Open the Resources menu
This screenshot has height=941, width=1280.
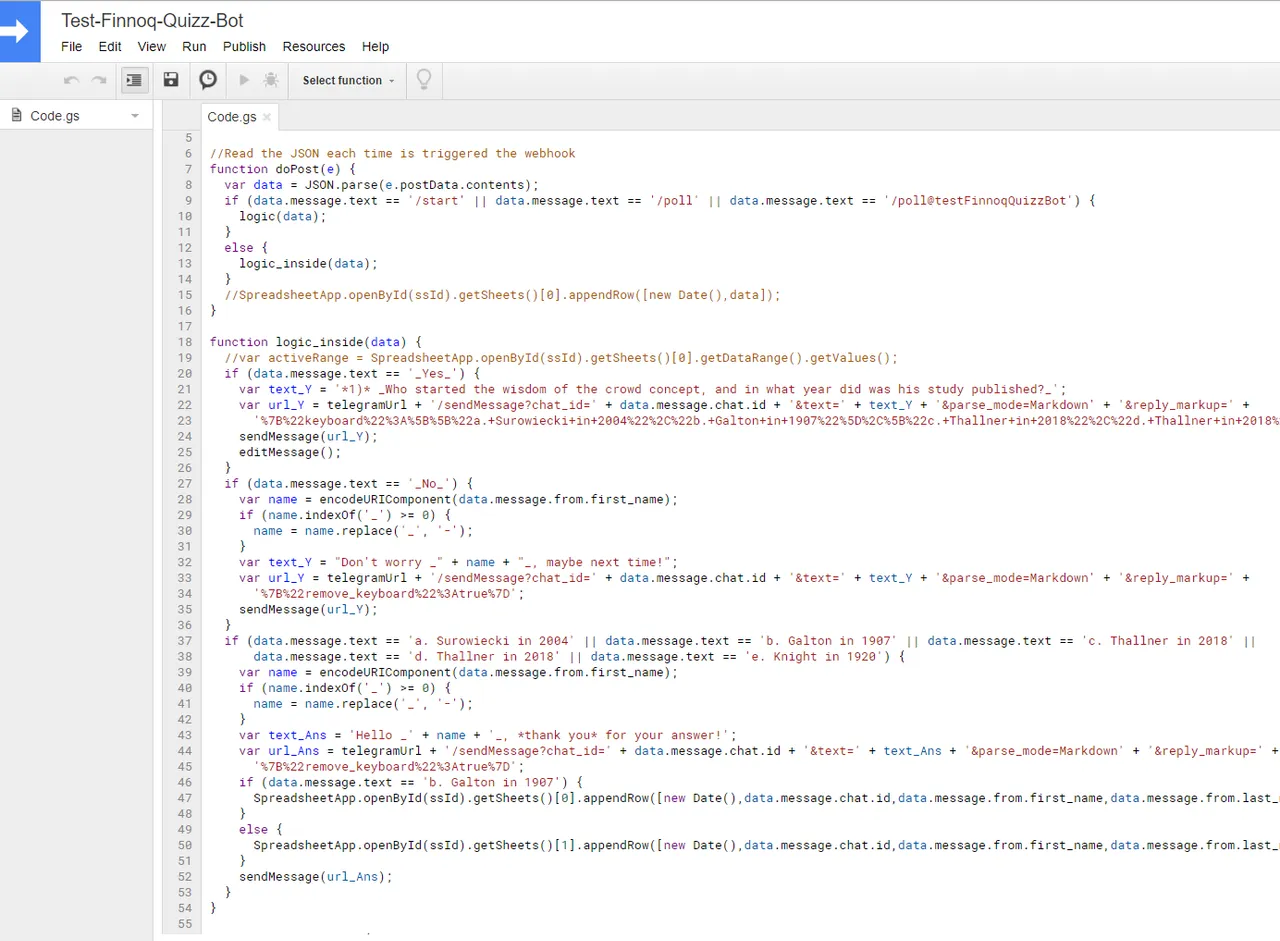[x=314, y=46]
